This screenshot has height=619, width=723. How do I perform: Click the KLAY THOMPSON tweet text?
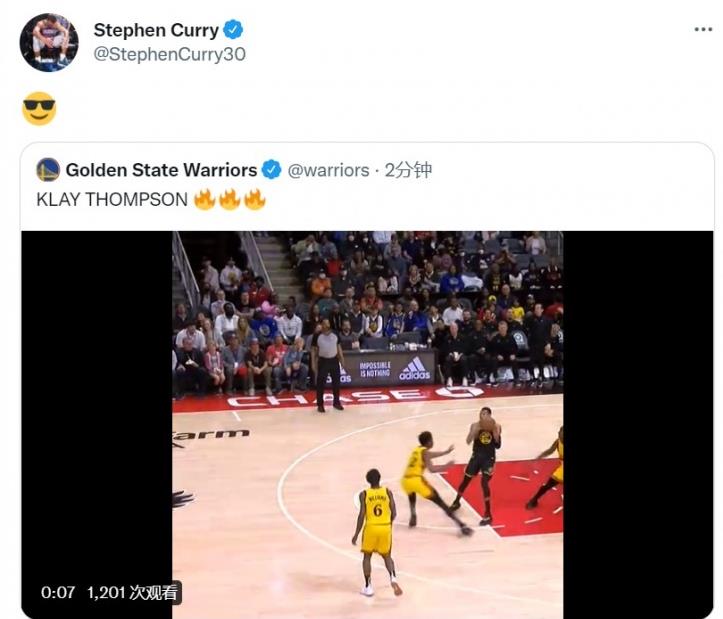coord(112,200)
